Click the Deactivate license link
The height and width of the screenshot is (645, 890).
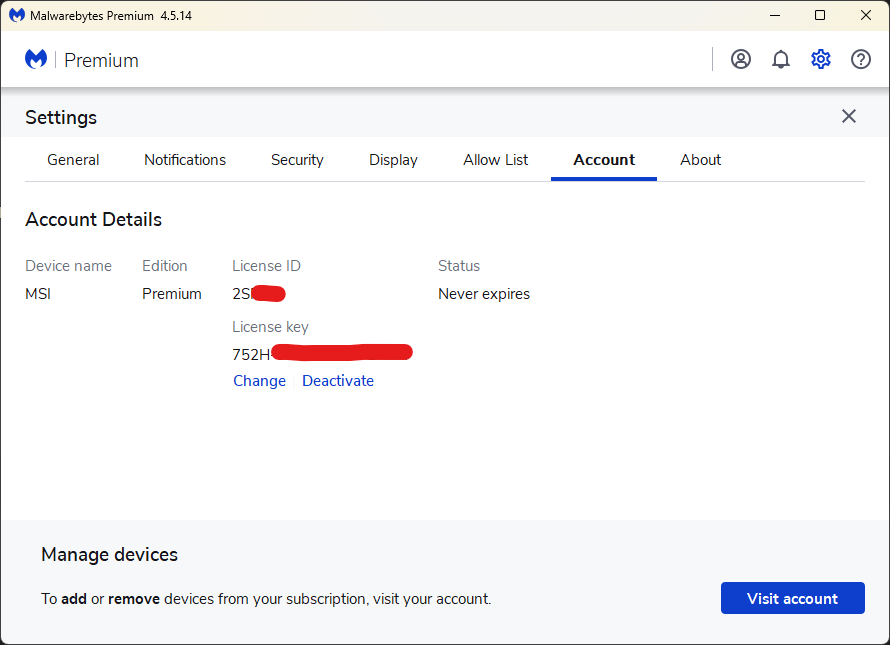[x=338, y=381]
